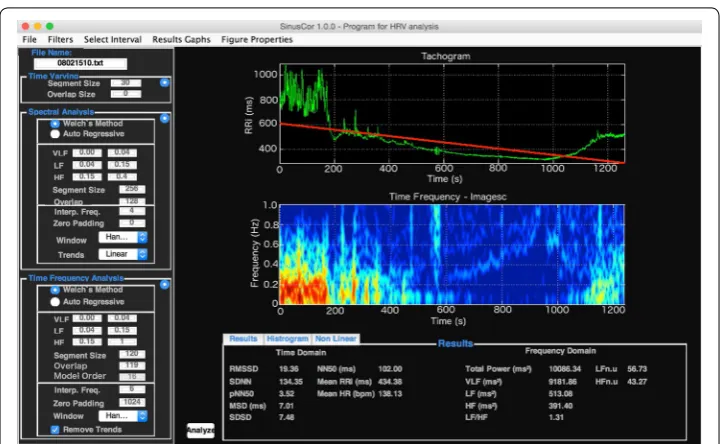Select Auto Regressive in Spectral Analysis
This screenshot has height=444, width=721.
(55, 134)
